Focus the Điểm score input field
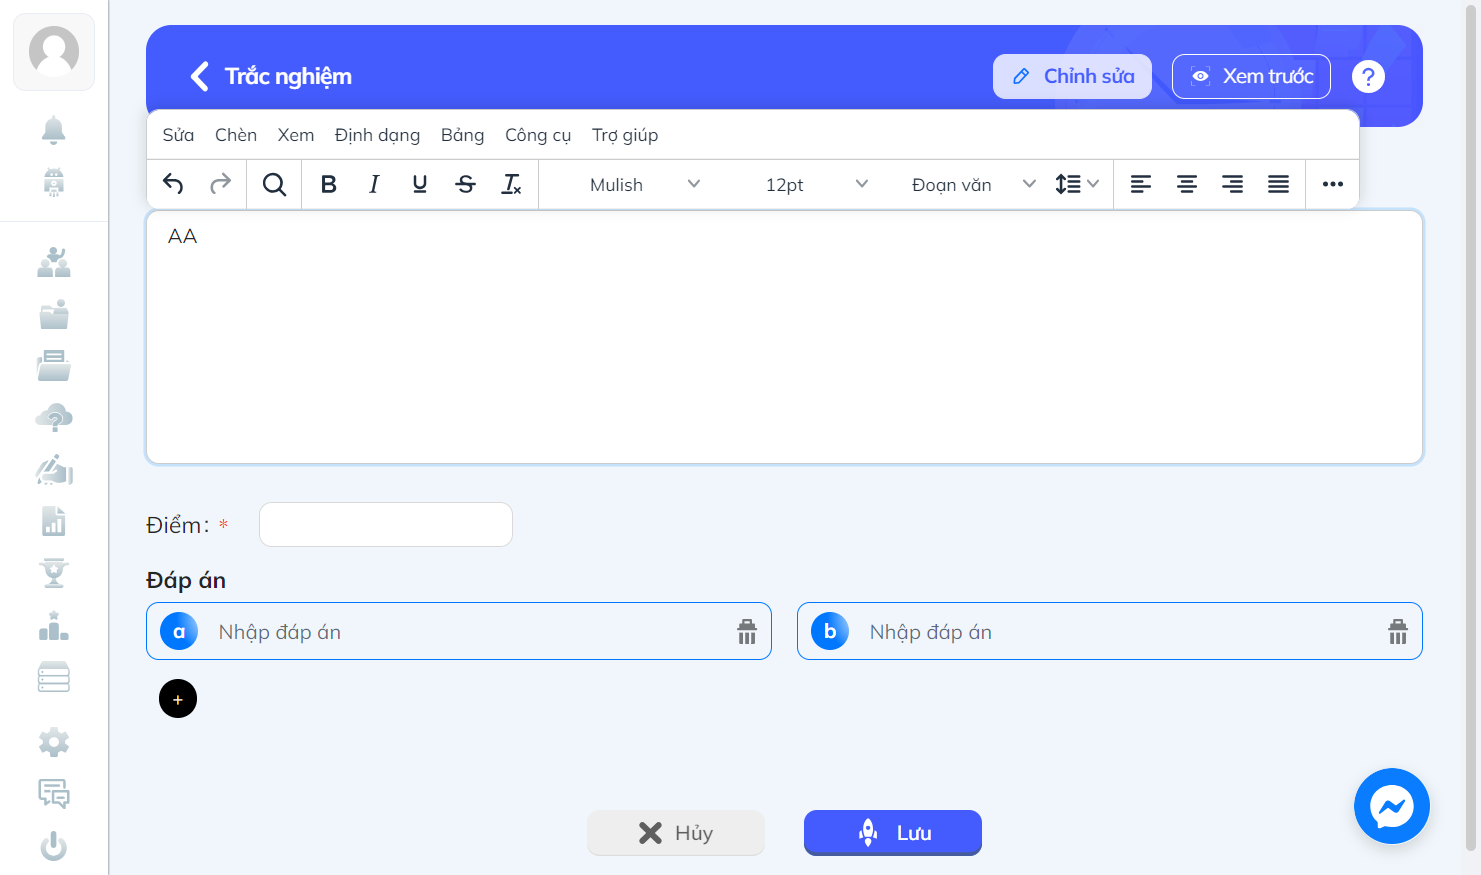Screen dimensions: 1481x875 (386, 525)
